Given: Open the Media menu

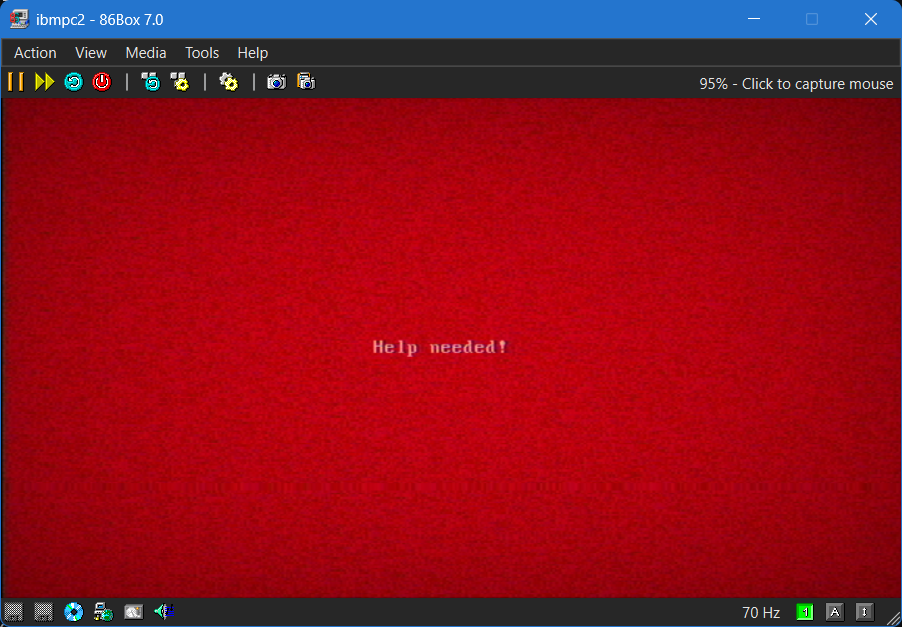Looking at the screenshot, I should pyautogui.click(x=146, y=53).
